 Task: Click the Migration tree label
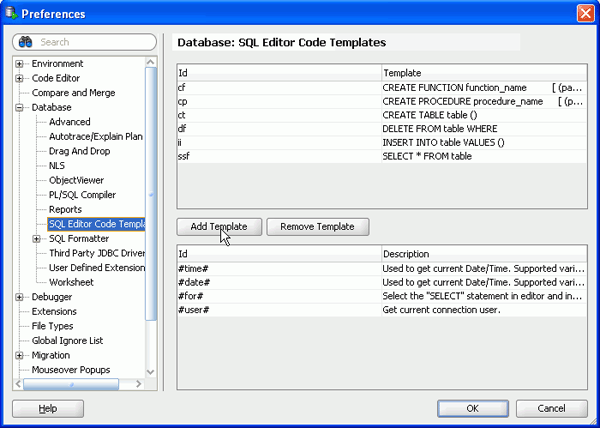51,355
